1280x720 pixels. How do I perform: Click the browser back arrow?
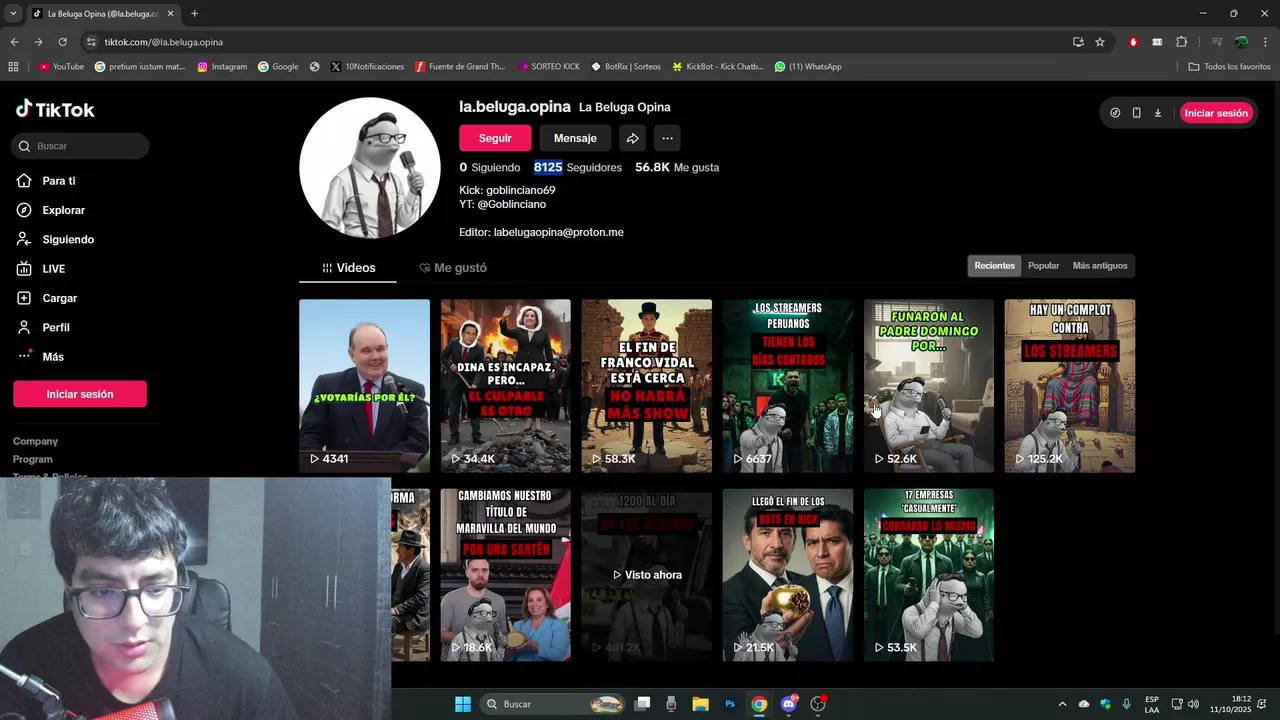[x=14, y=42]
